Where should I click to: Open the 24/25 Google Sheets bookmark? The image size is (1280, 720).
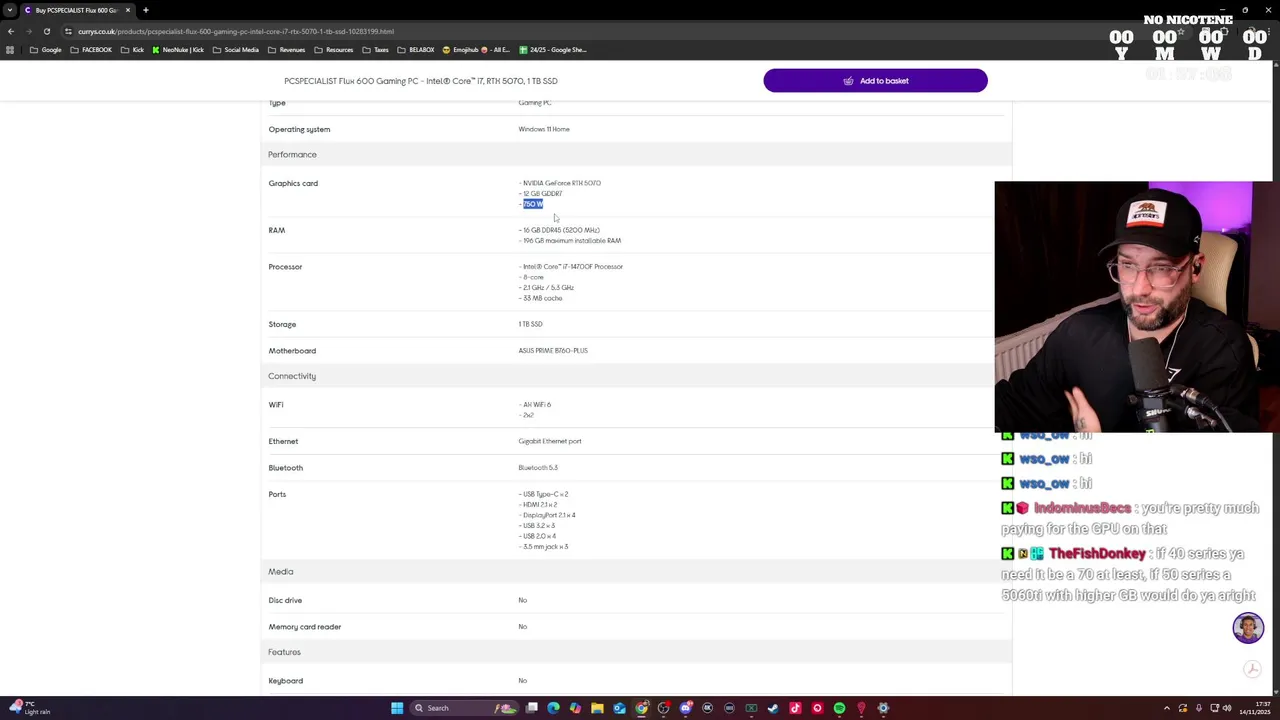553,50
